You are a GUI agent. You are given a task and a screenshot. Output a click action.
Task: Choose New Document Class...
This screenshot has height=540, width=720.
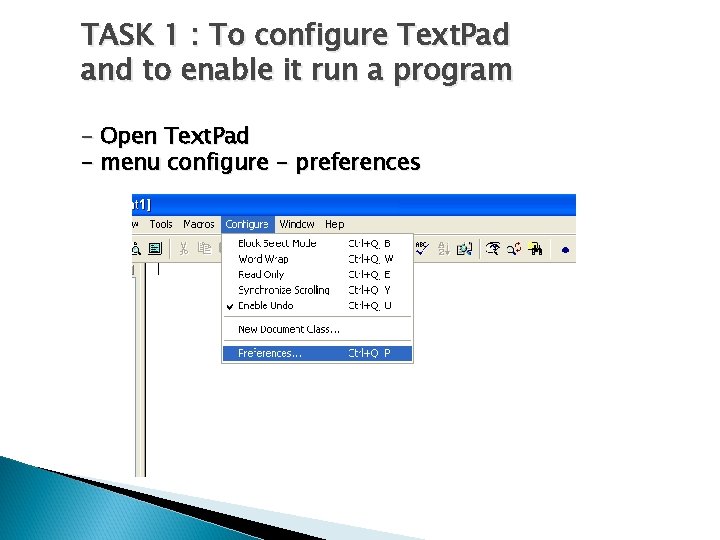click(317, 329)
